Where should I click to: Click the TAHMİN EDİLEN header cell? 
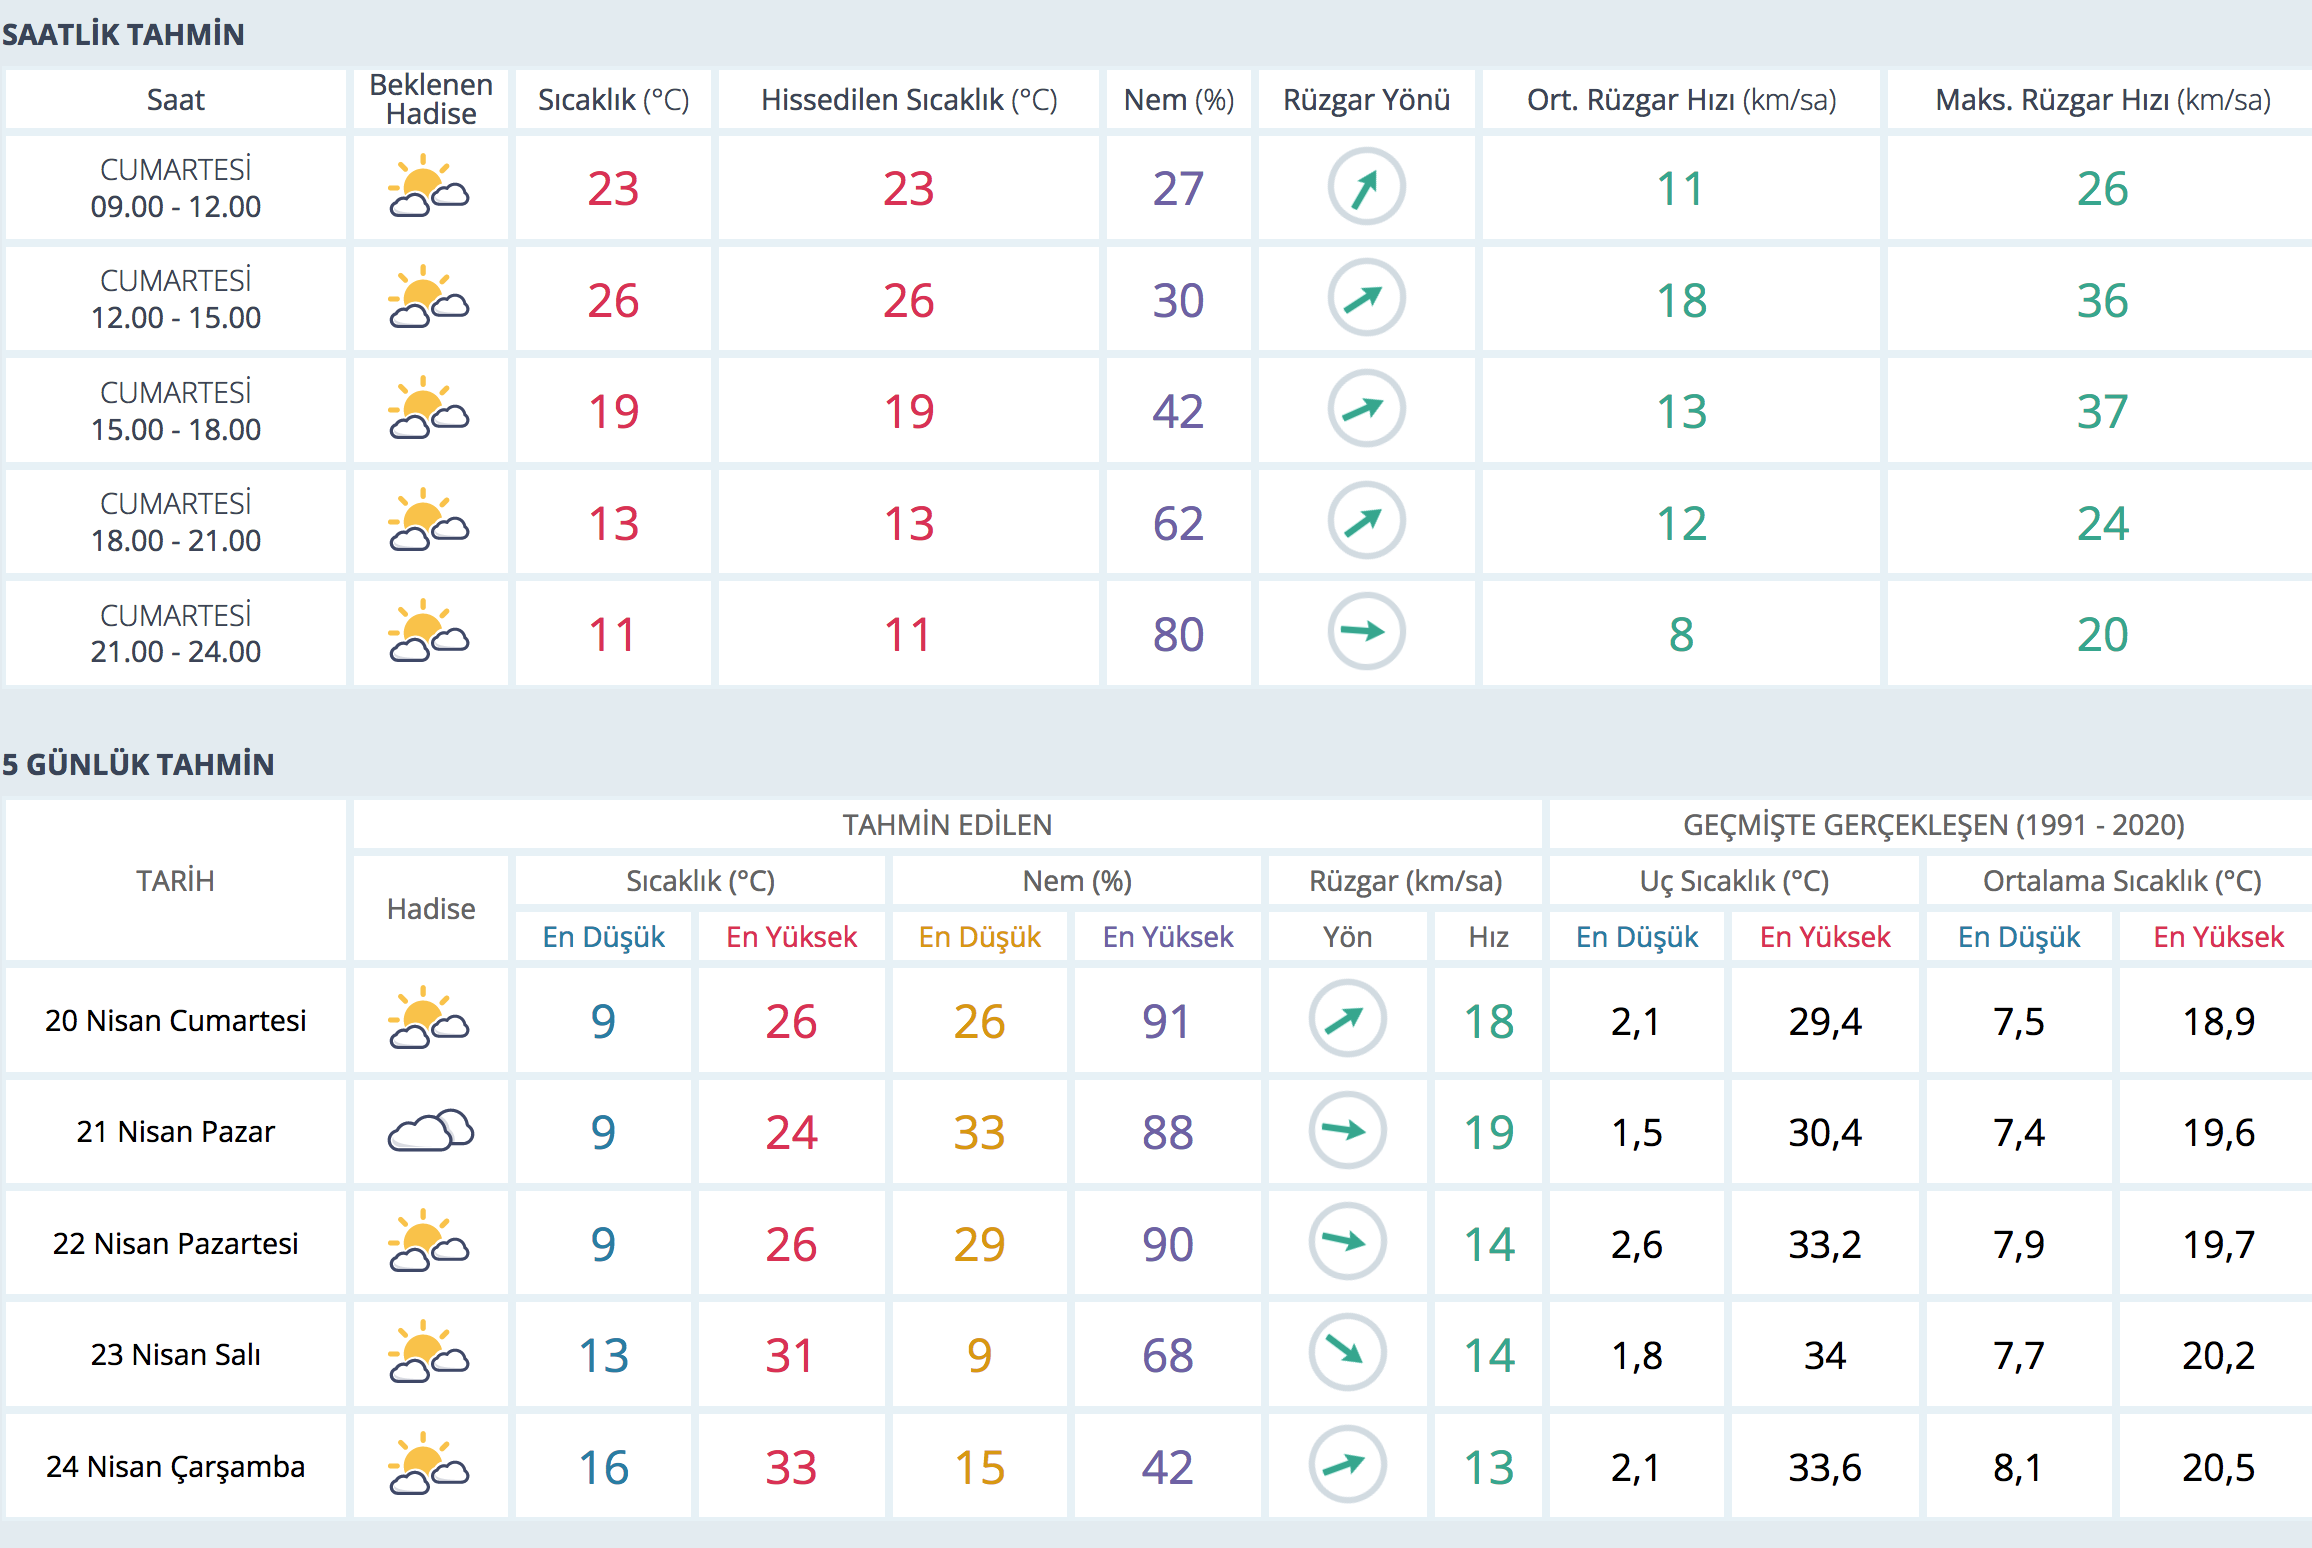pos(946,825)
